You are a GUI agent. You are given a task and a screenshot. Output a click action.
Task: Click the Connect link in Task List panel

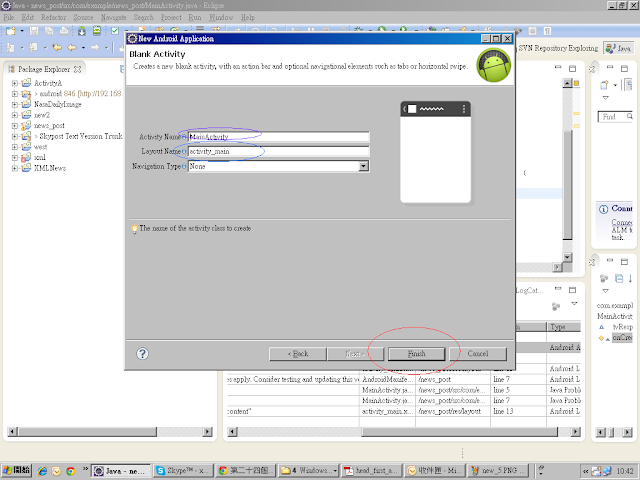pos(622,222)
